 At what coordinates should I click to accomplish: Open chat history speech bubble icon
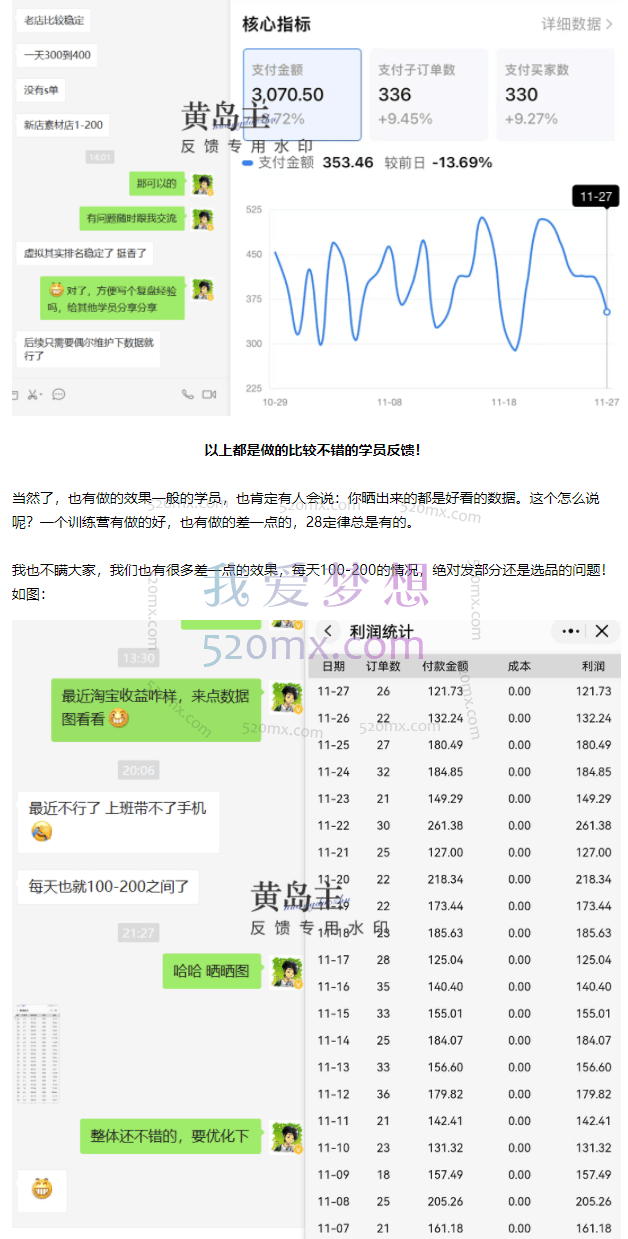(x=58, y=395)
